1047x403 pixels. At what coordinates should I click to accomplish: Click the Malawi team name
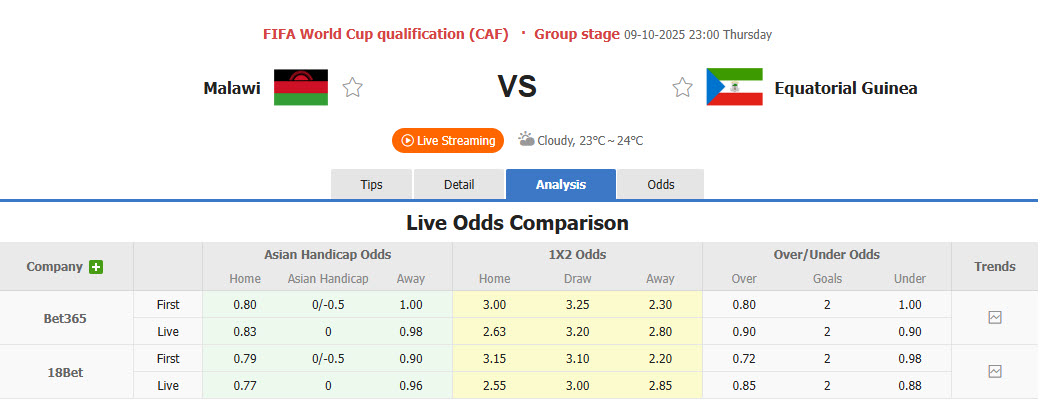coord(232,88)
